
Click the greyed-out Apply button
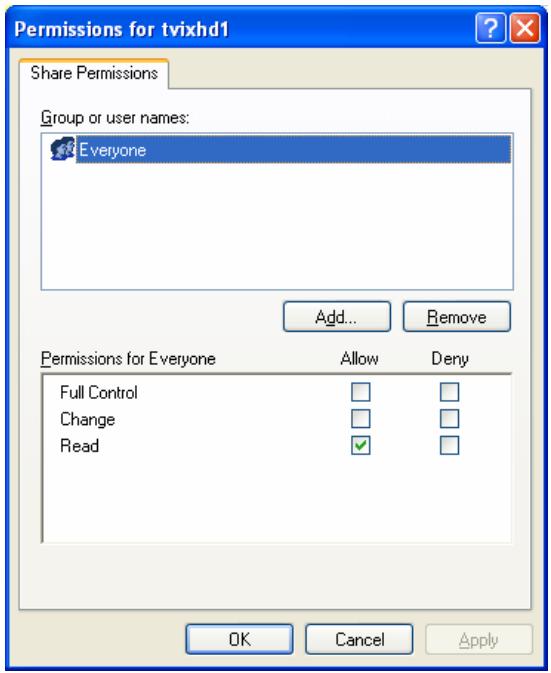(x=478, y=639)
